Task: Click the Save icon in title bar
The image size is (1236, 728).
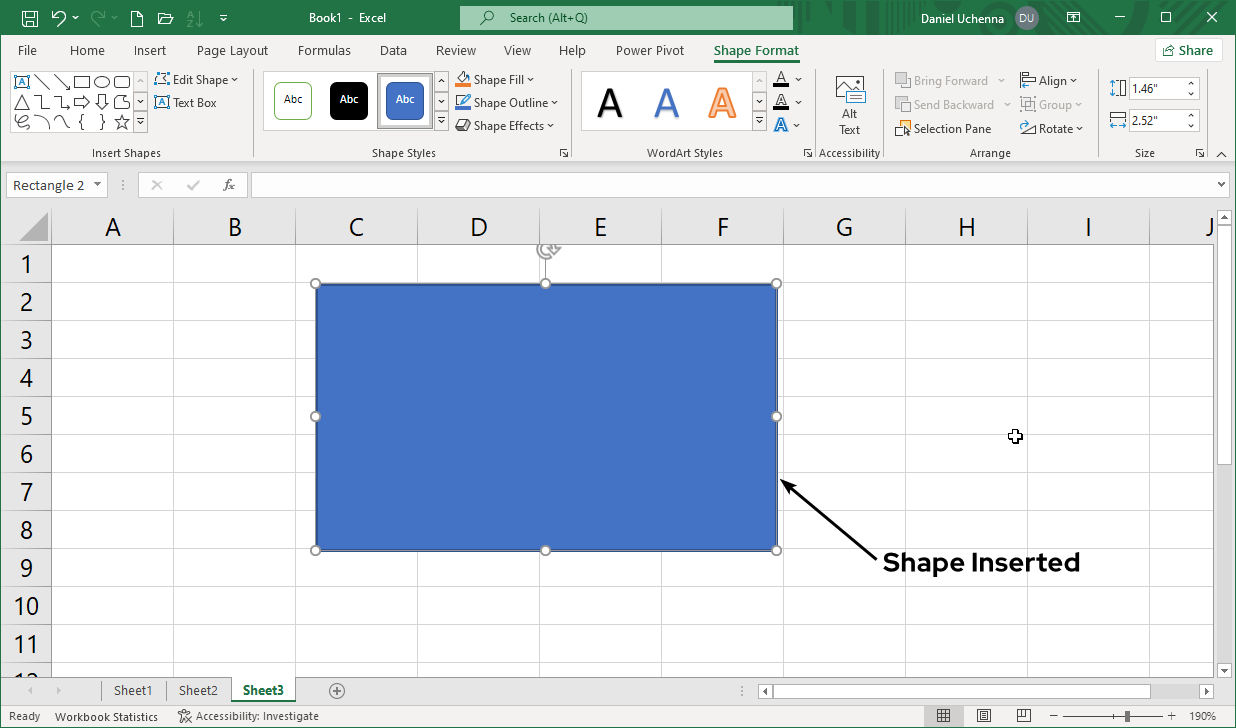Action: click(30, 18)
